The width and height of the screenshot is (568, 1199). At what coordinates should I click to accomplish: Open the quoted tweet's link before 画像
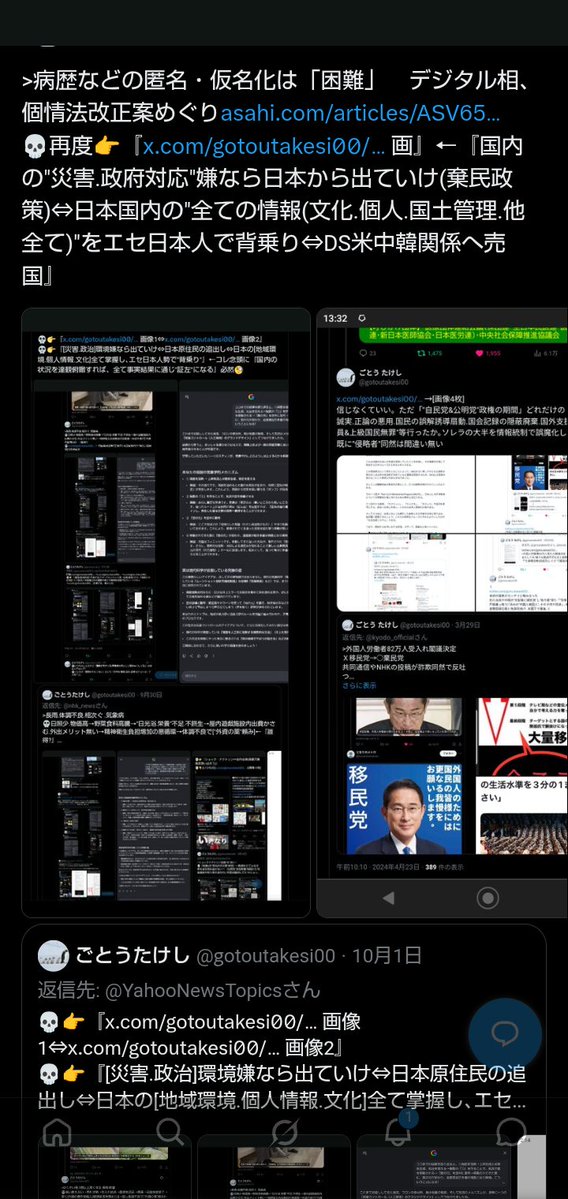click(209, 1022)
